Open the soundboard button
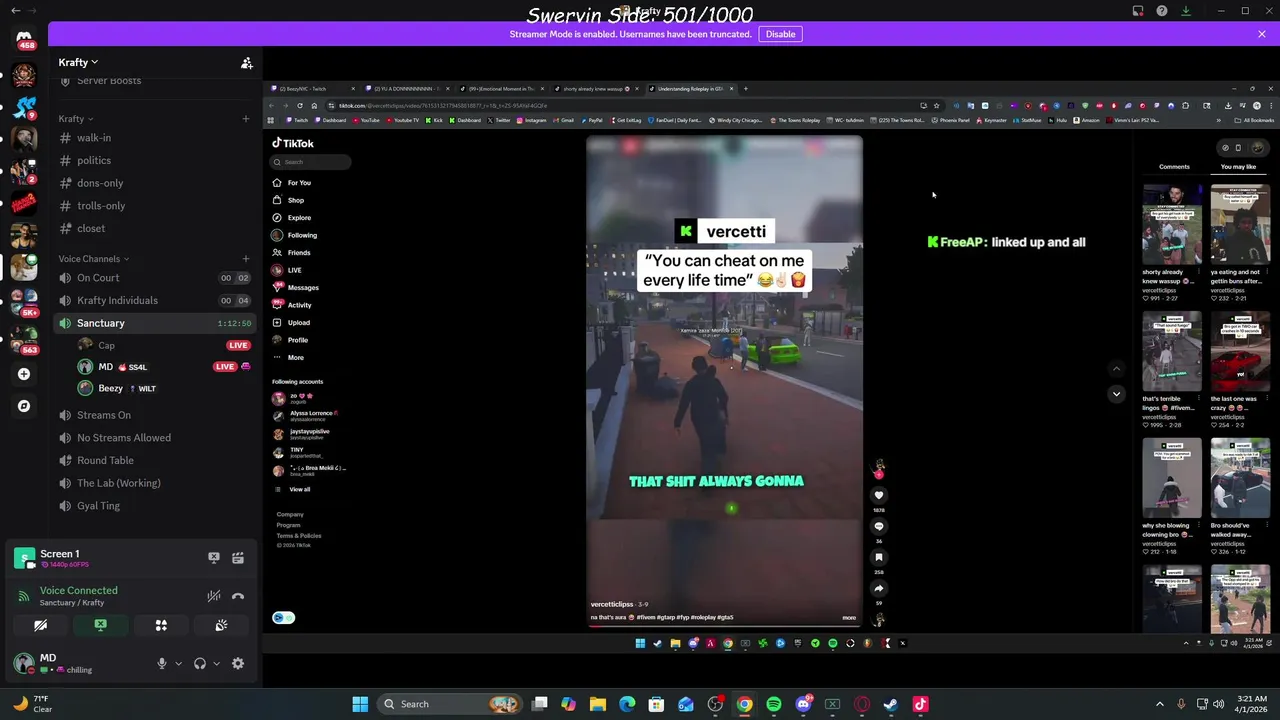Image resolution: width=1280 pixels, height=720 pixels. (221, 625)
